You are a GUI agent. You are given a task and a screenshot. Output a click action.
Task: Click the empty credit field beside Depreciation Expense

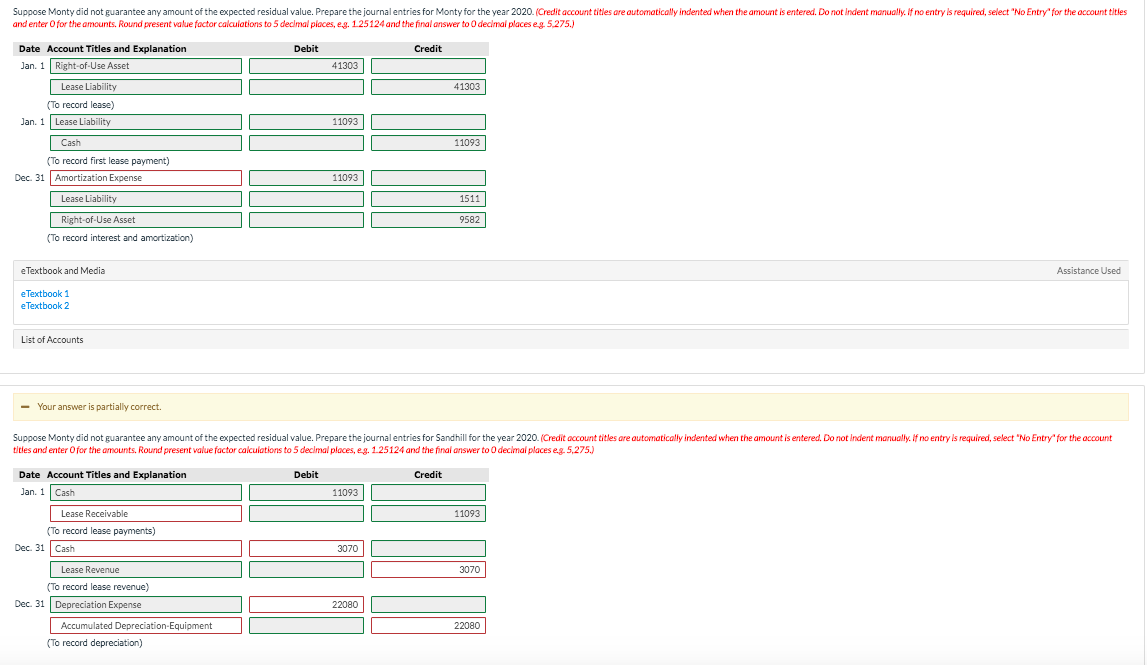pos(428,605)
